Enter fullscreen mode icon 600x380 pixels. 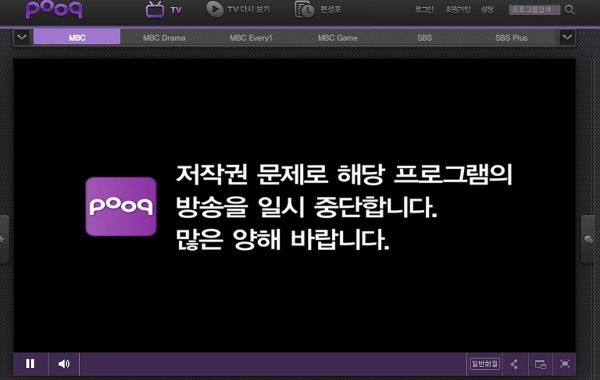click(564, 364)
